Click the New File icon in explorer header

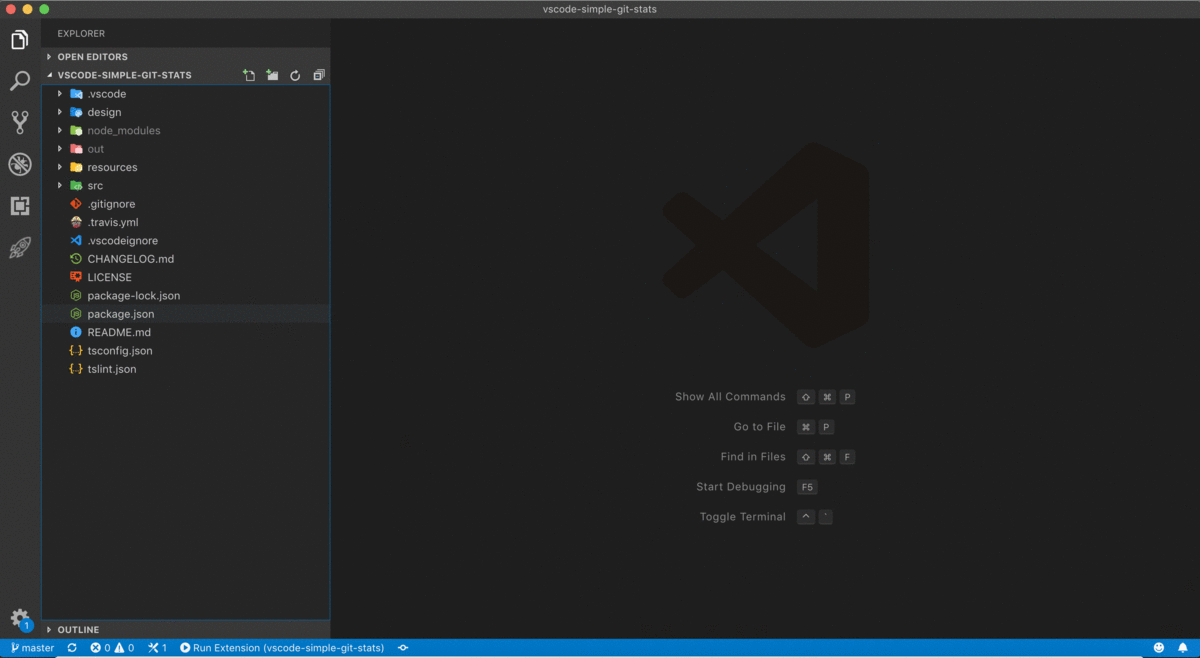pyautogui.click(x=249, y=75)
